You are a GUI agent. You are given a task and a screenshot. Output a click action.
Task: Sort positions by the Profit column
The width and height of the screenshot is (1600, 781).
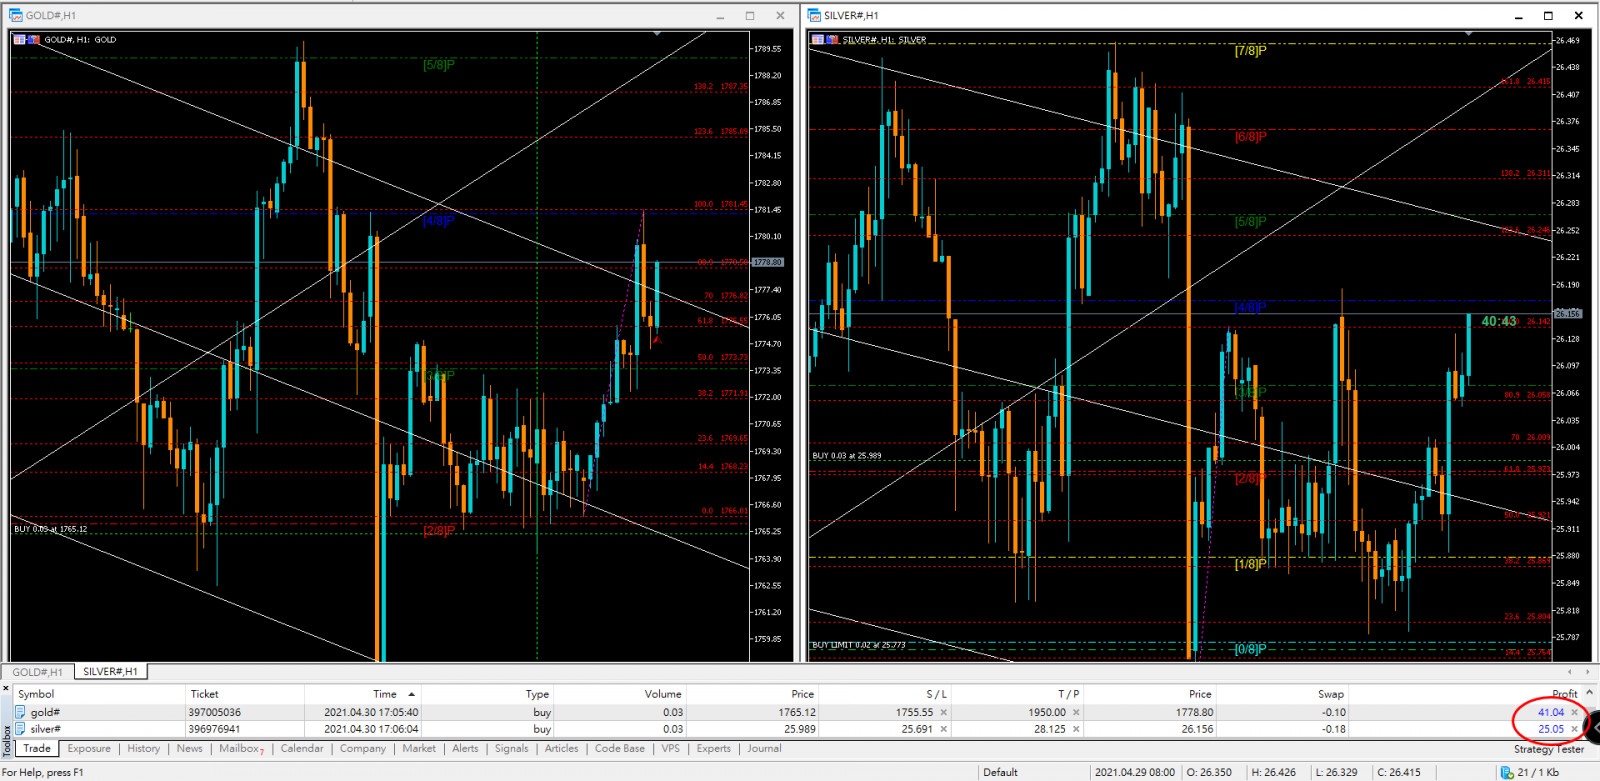coord(1565,694)
